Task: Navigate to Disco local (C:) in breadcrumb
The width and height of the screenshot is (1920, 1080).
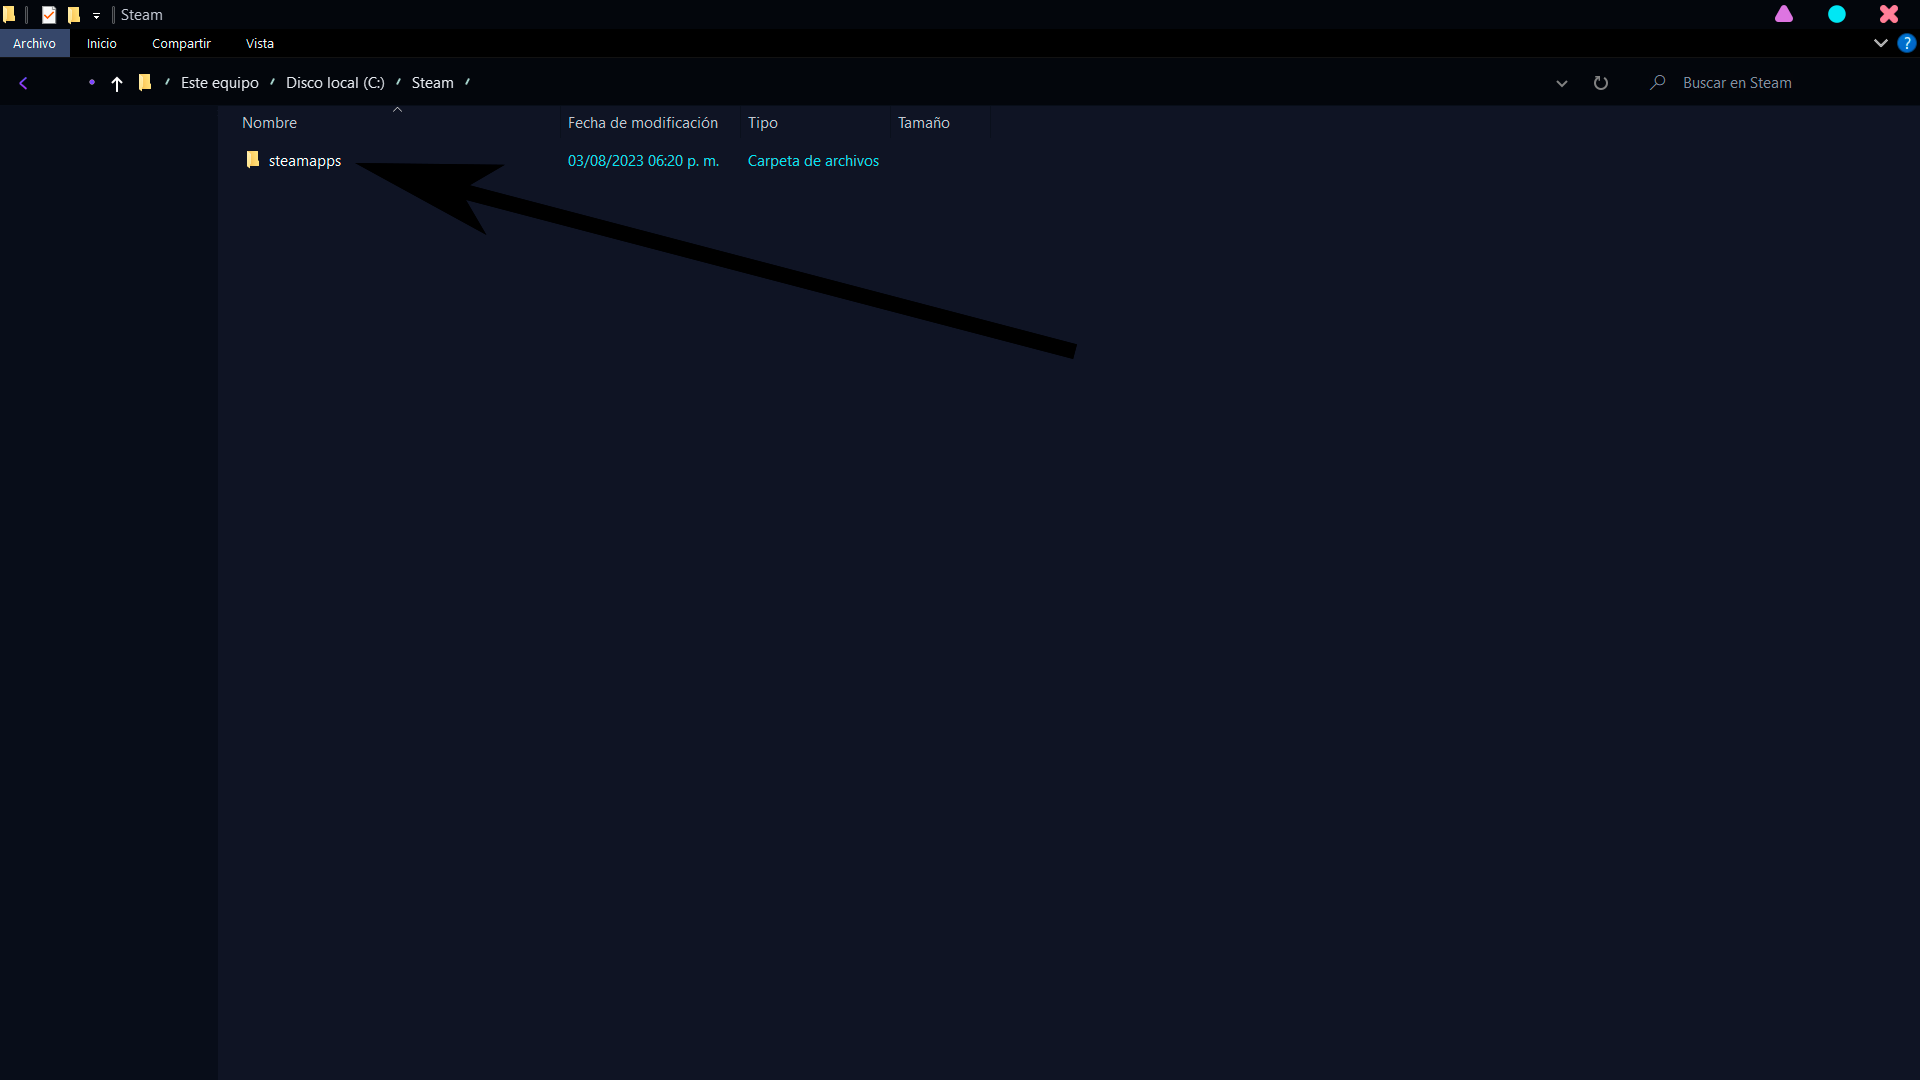Action: [x=335, y=83]
